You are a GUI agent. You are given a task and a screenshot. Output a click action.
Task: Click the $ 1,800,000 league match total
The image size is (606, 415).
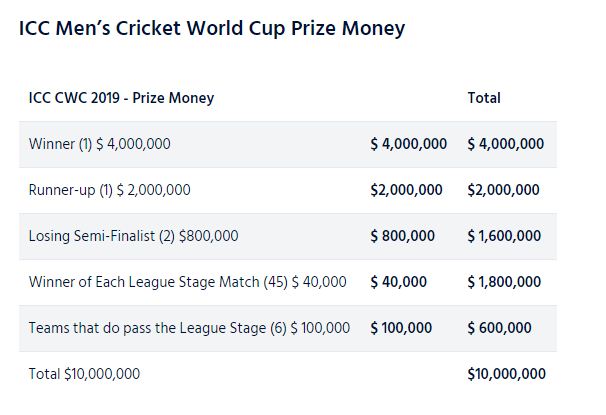coord(504,282)
